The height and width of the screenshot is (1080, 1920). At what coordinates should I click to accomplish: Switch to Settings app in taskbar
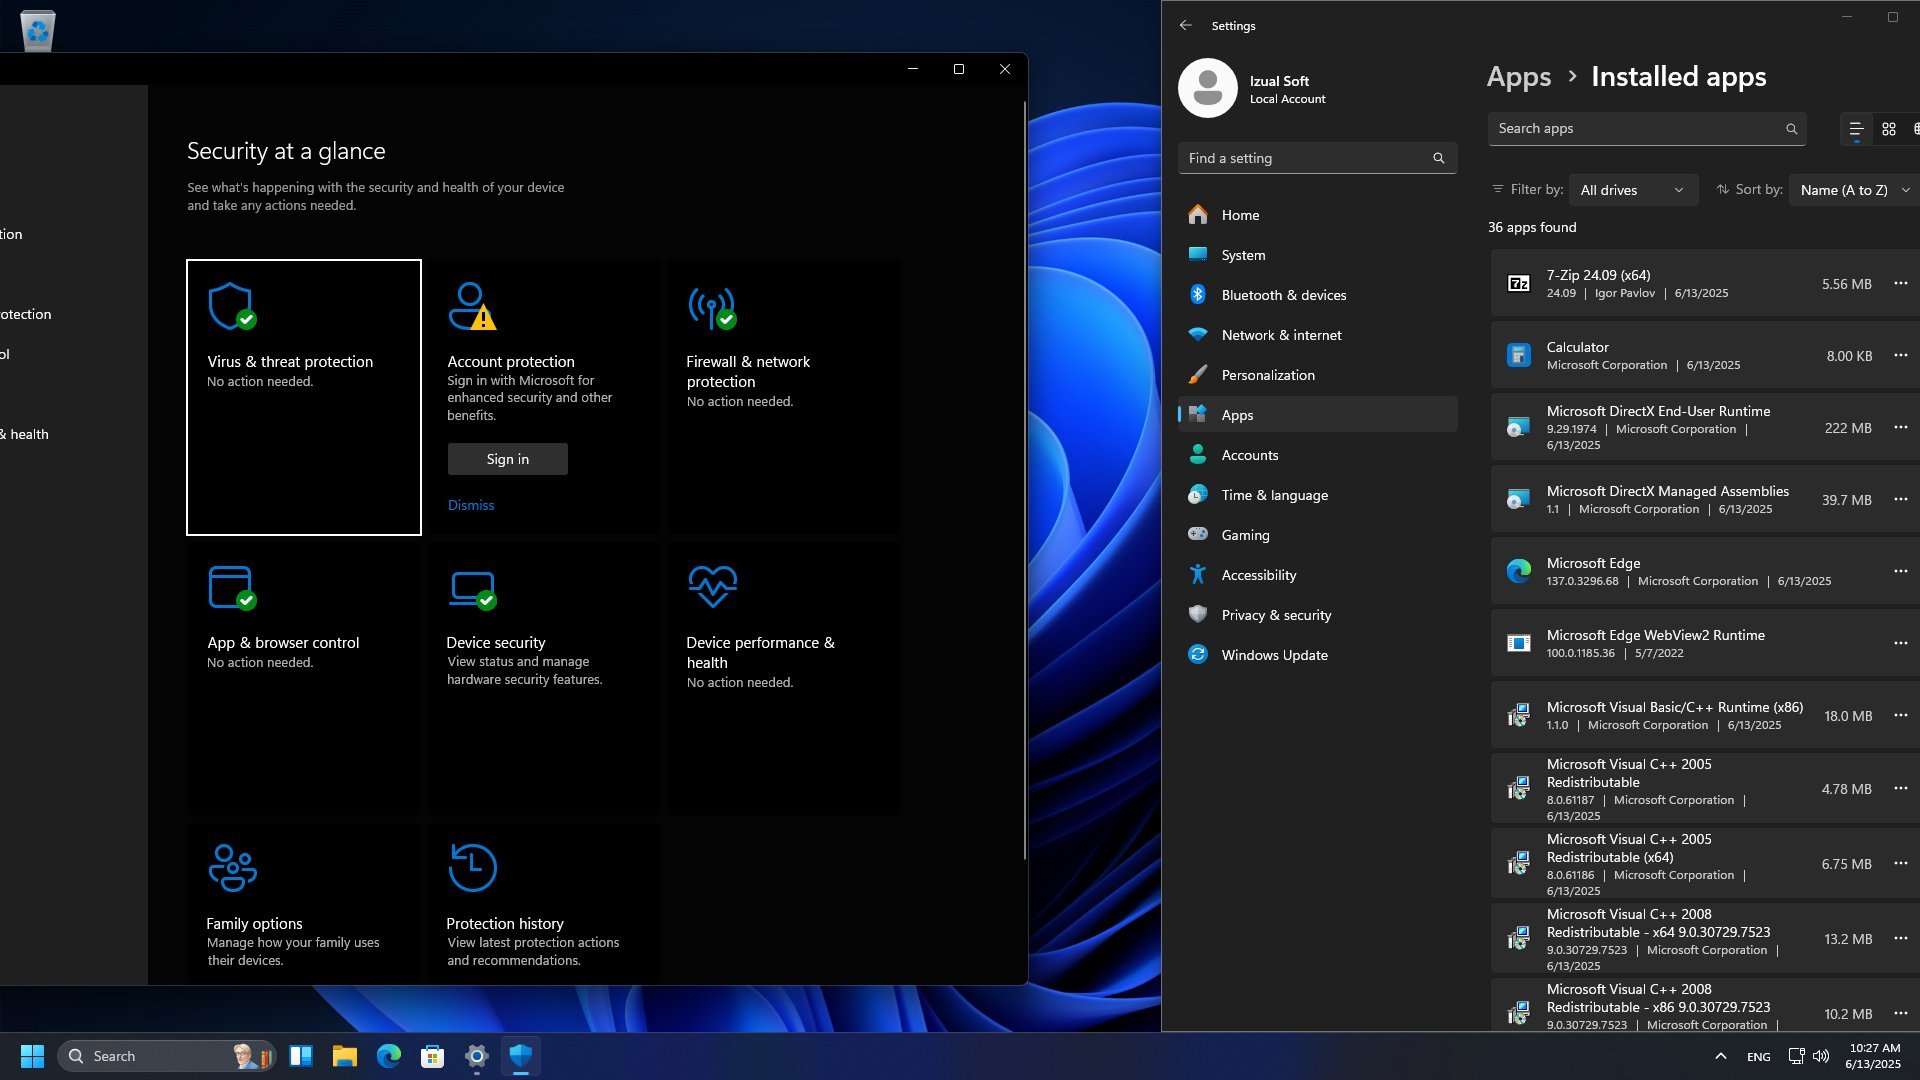pos(477,1056)
